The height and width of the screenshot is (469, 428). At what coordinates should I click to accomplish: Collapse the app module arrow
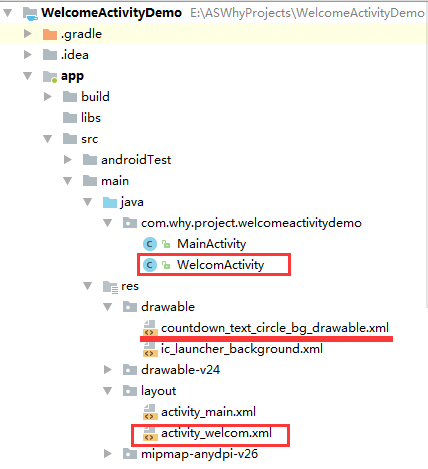(x=27, y=76)
